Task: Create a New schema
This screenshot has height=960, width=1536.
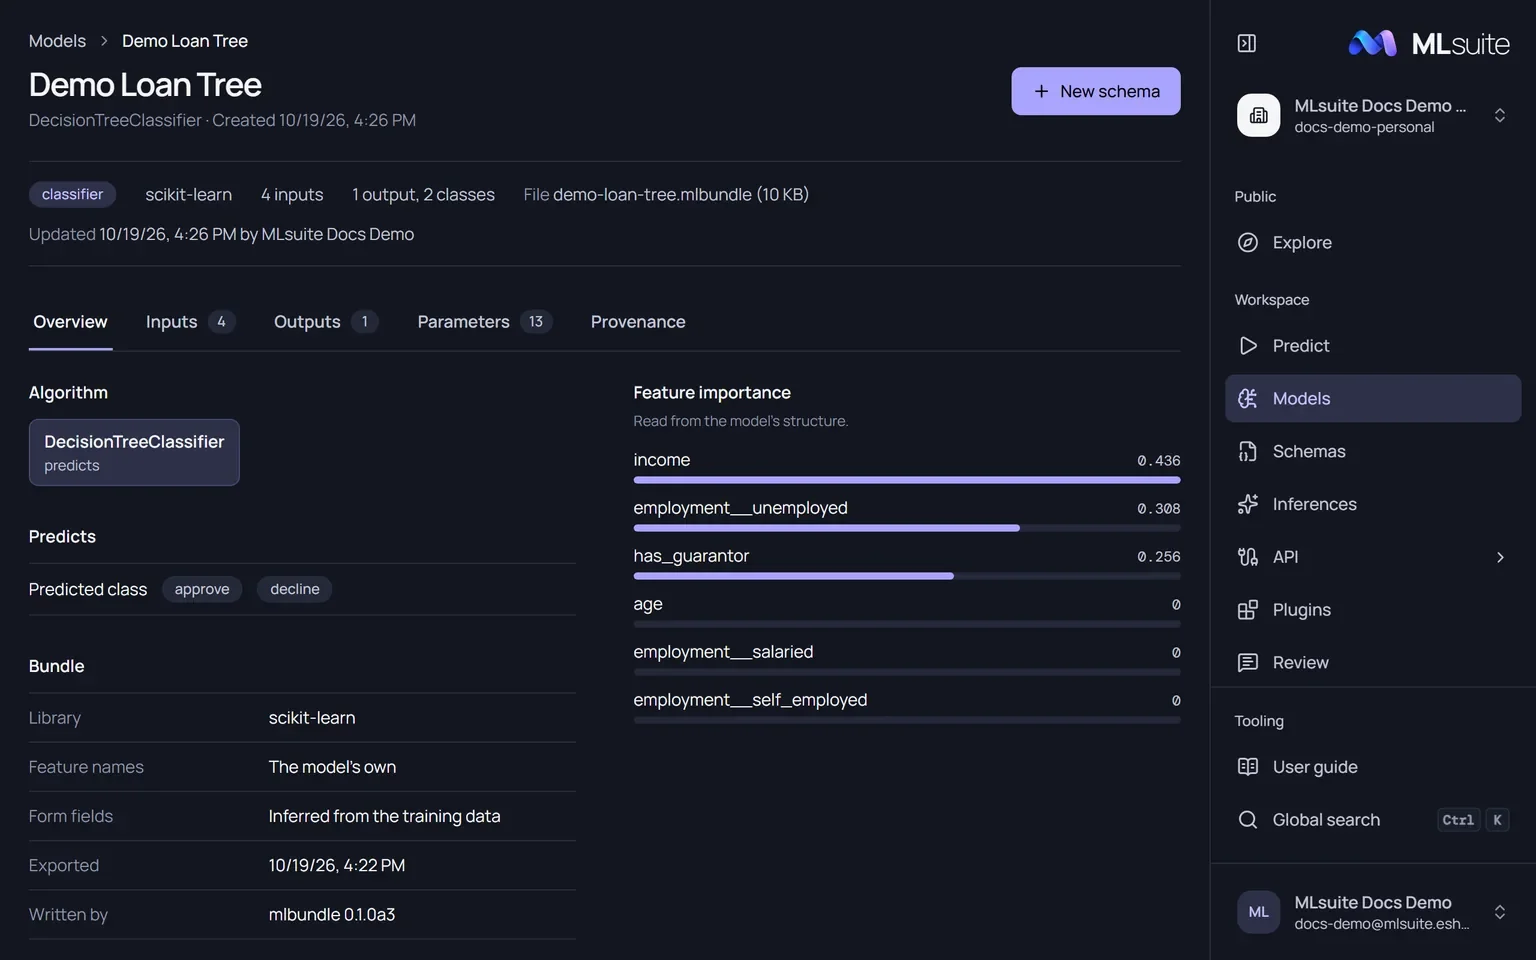Action: tap(1096, 91)
